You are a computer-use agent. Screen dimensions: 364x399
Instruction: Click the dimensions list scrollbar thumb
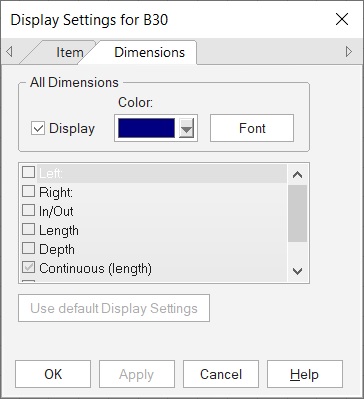tap(297, 213)
